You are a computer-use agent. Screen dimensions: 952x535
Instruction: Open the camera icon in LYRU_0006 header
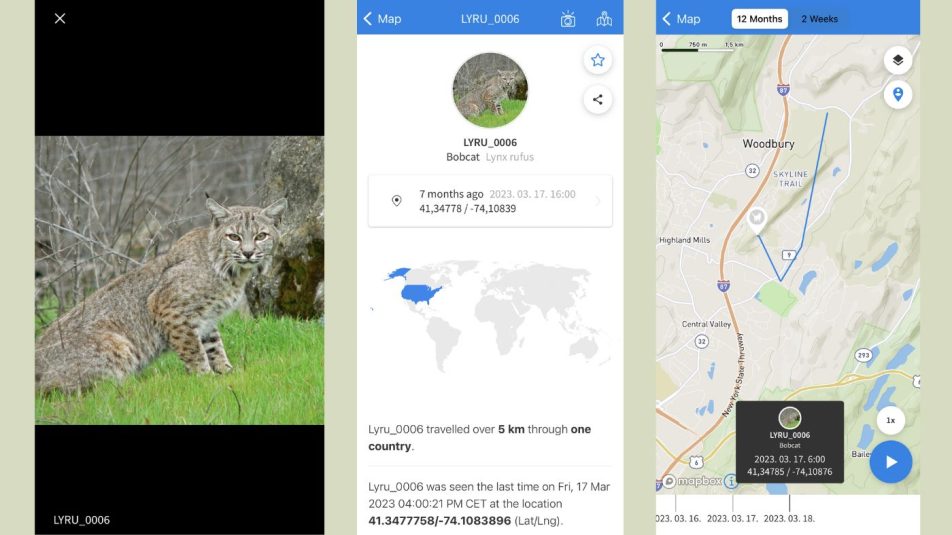[x=568, y=19]
